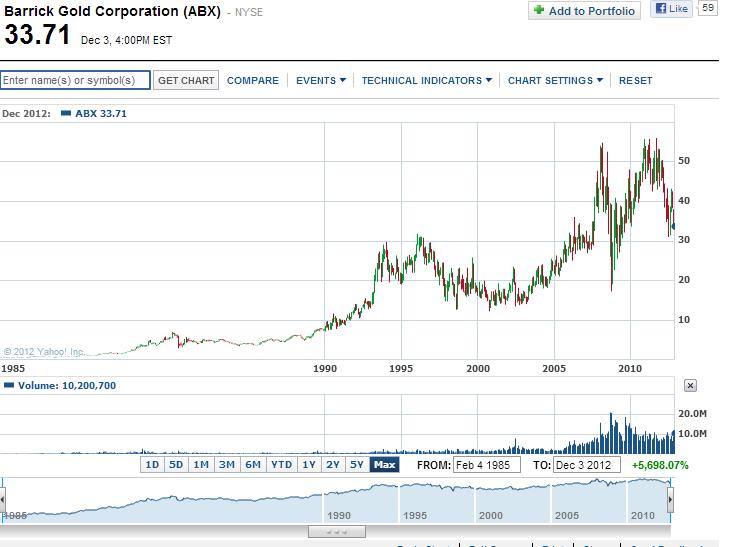Viewport: 736px width, 547px height.
Task: Click the right range slider handle
Action: (670, 500)
